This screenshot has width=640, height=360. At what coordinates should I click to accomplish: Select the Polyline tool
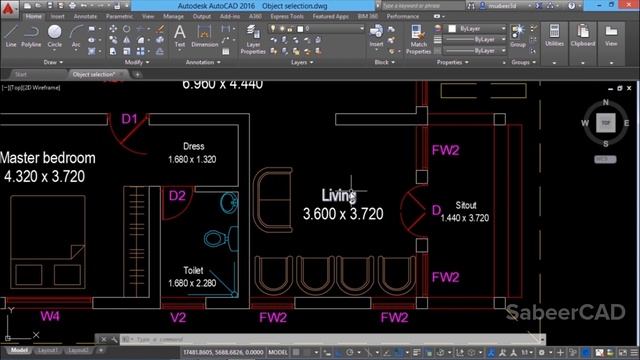coord(31,36)
